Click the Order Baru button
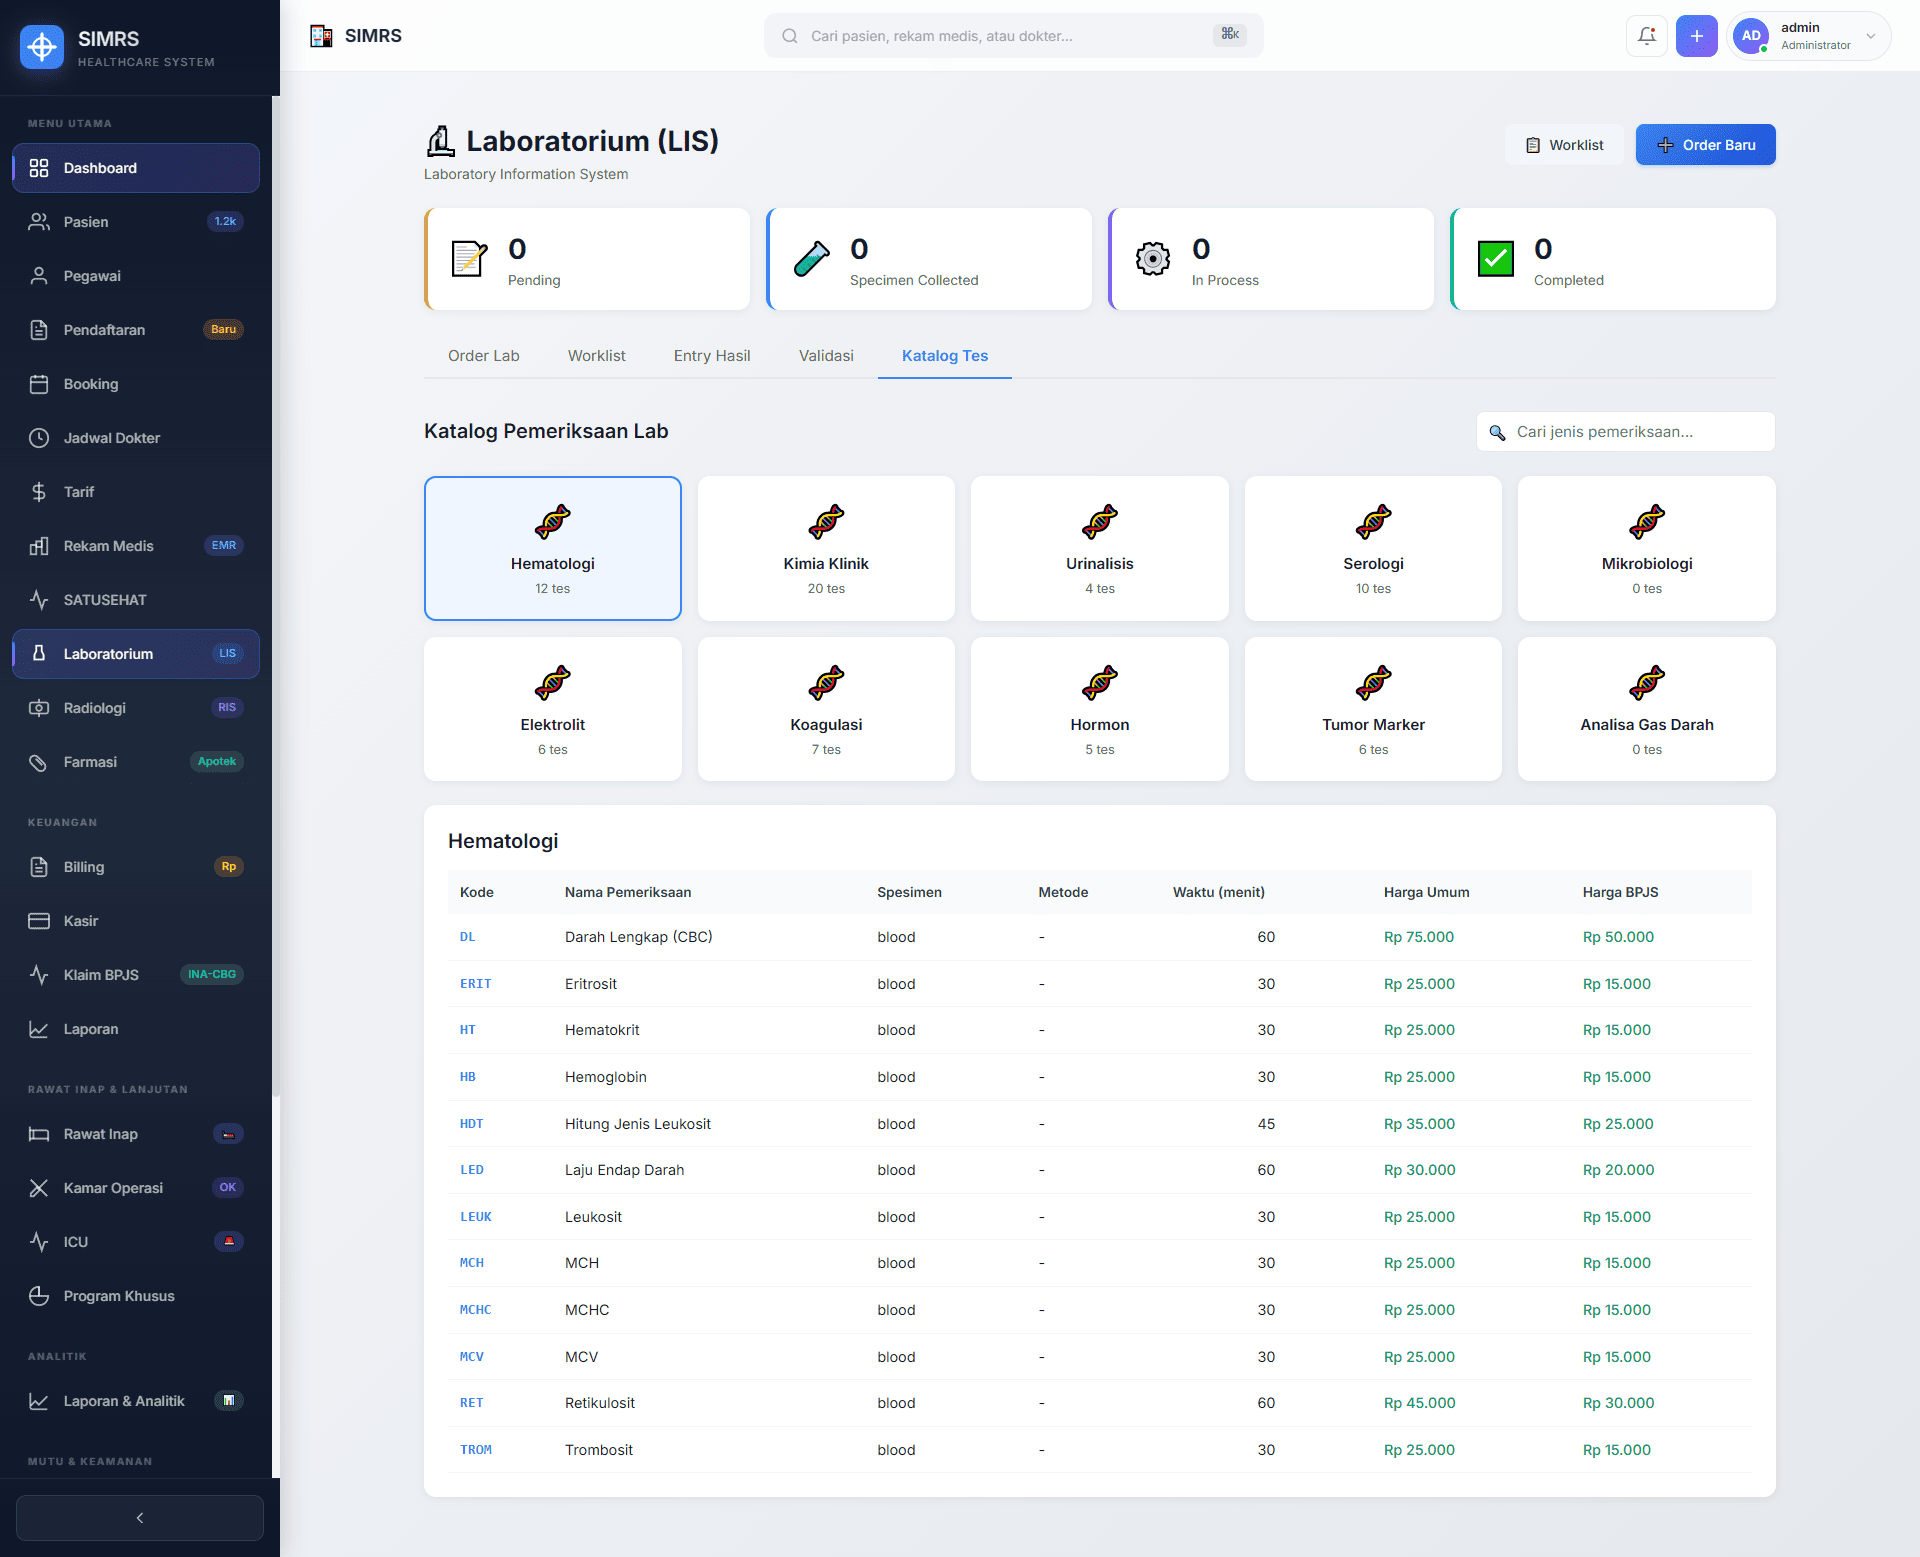 pos(1705,145)
